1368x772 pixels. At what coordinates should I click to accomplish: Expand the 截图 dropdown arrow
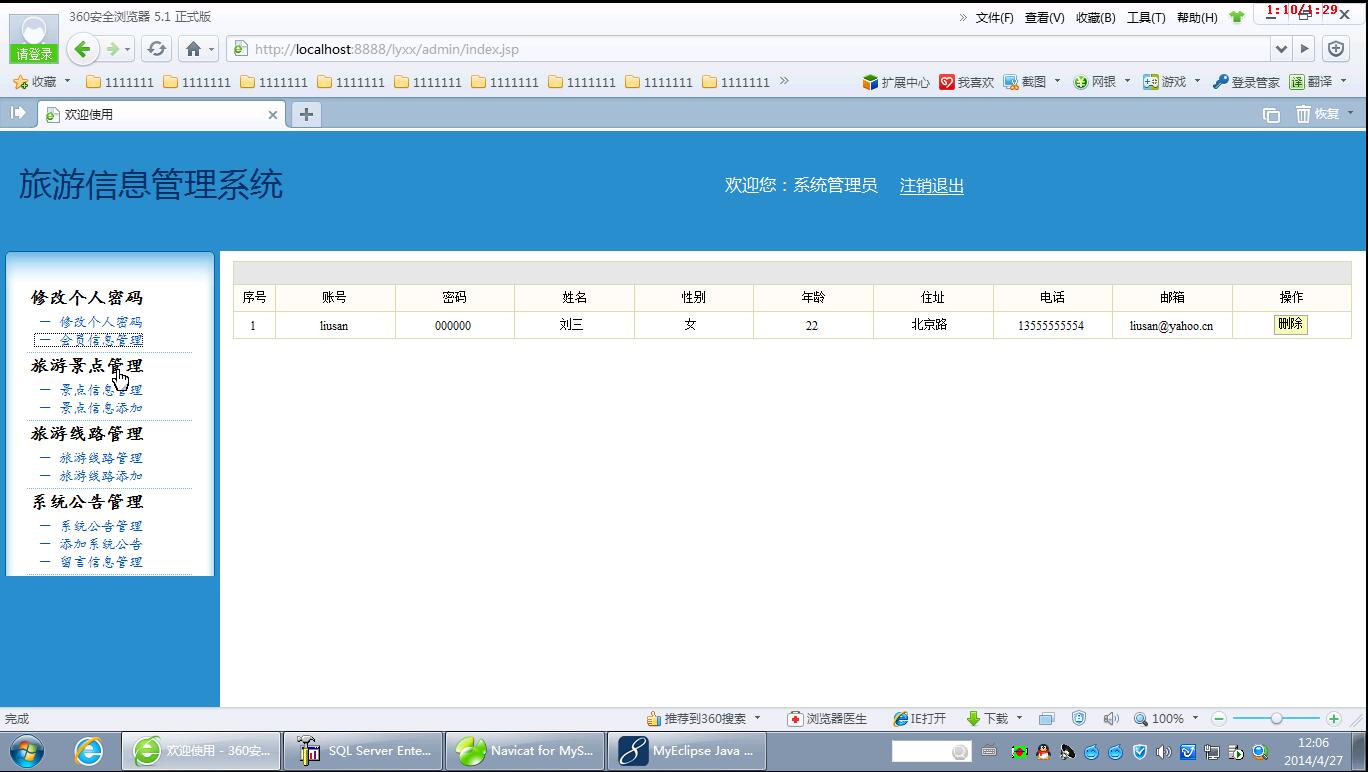1057,81
